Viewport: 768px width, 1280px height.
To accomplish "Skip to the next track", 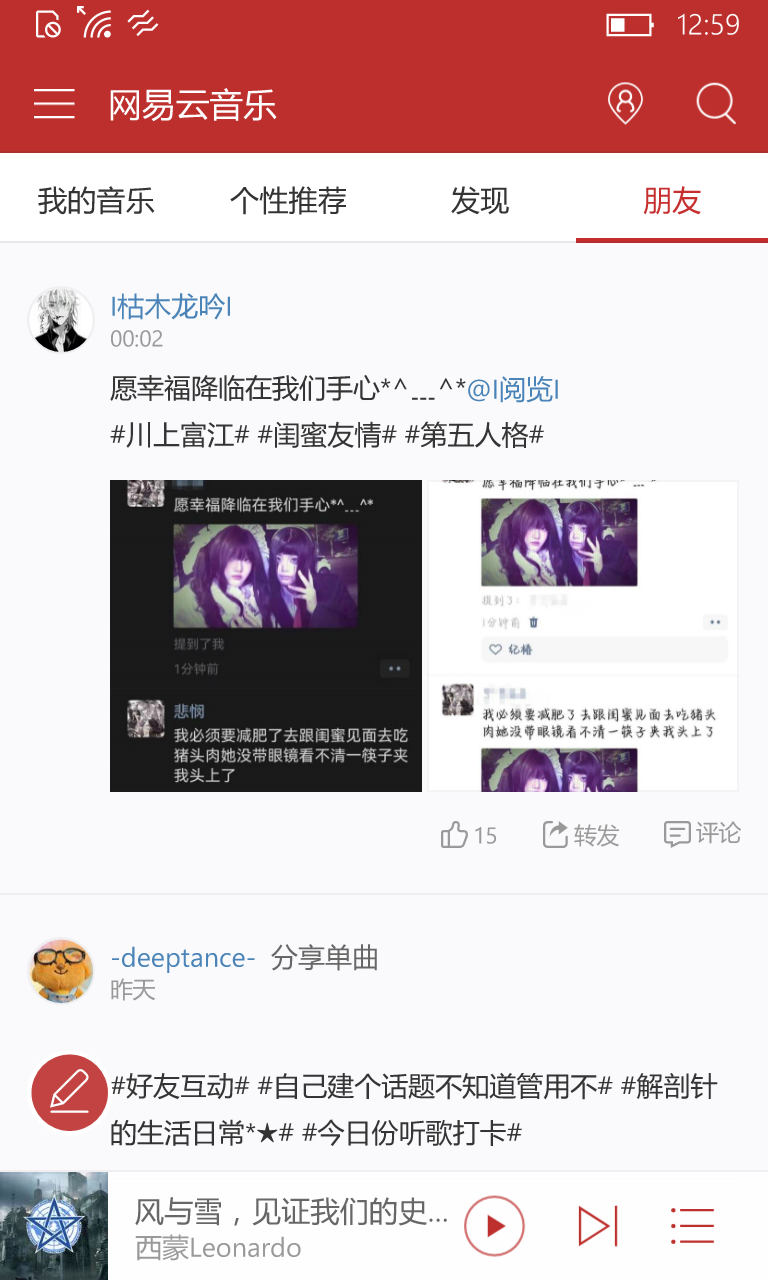I will pos(598,1226).
